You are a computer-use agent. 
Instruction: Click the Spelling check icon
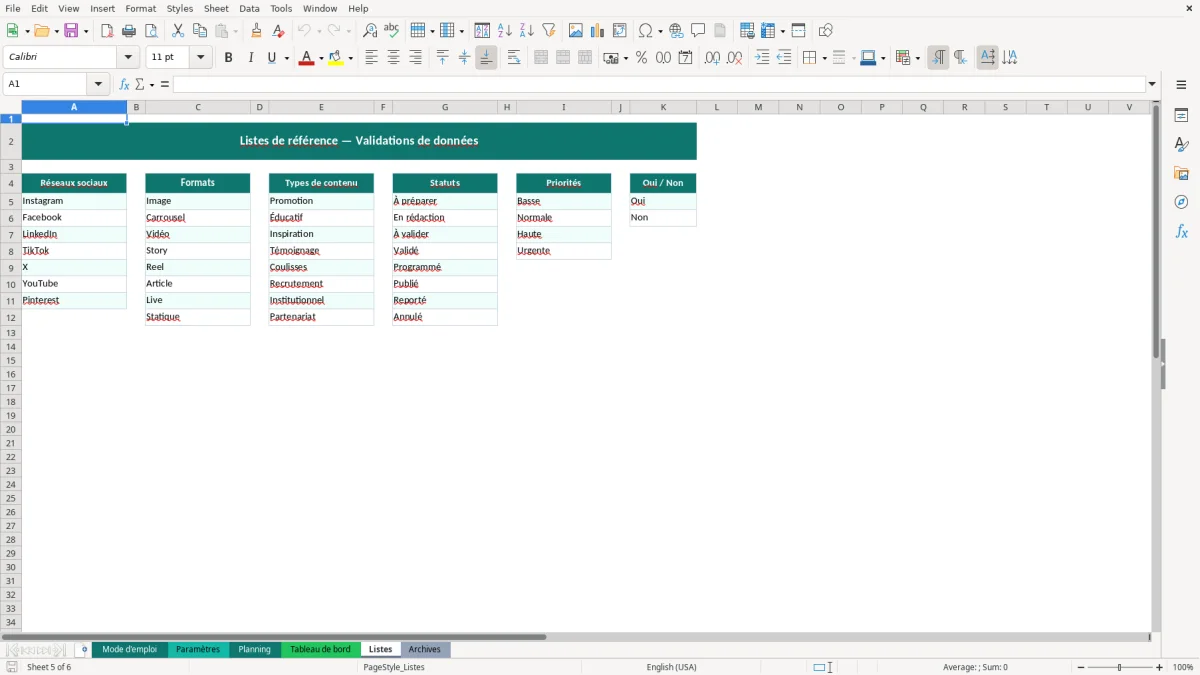392,31
